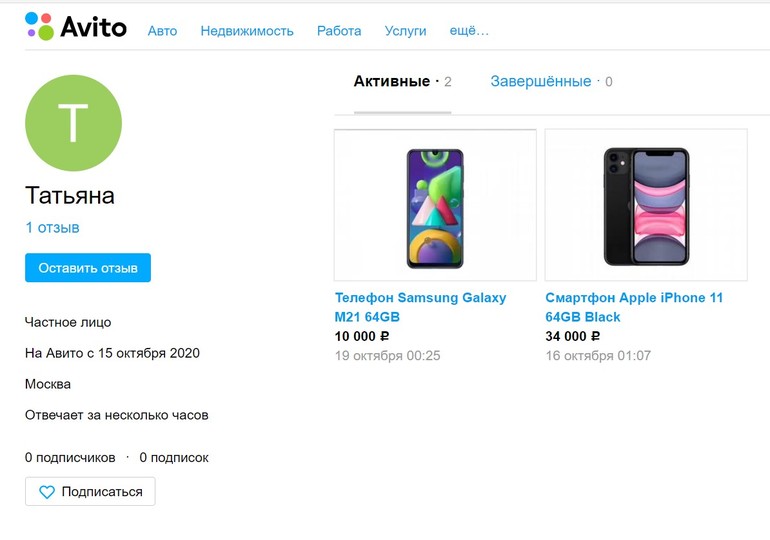This screenshot has width=770, height=540.
Task: Switch to the Активные tab
Action: coord(392,81)
